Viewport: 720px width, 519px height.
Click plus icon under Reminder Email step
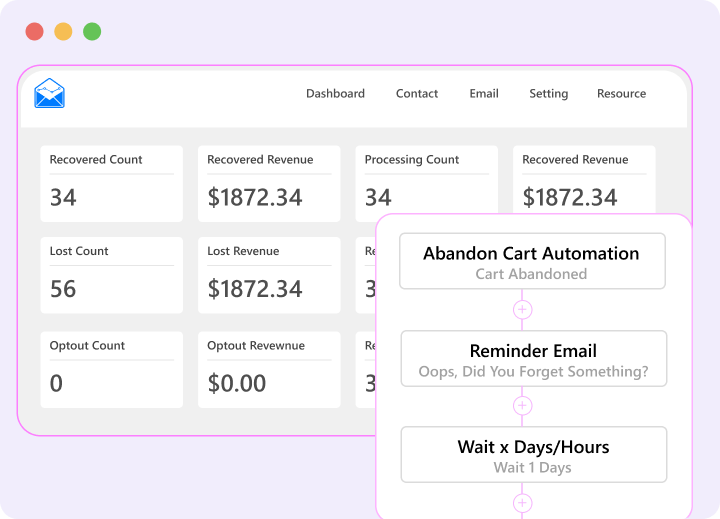click(x=522, y=406)
